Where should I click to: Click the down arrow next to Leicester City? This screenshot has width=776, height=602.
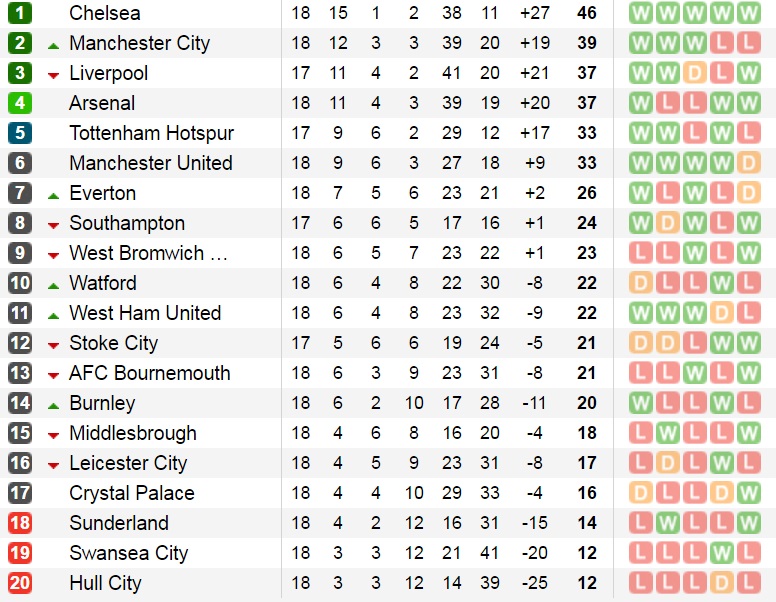pyautogui.click(x=53, y=465)
